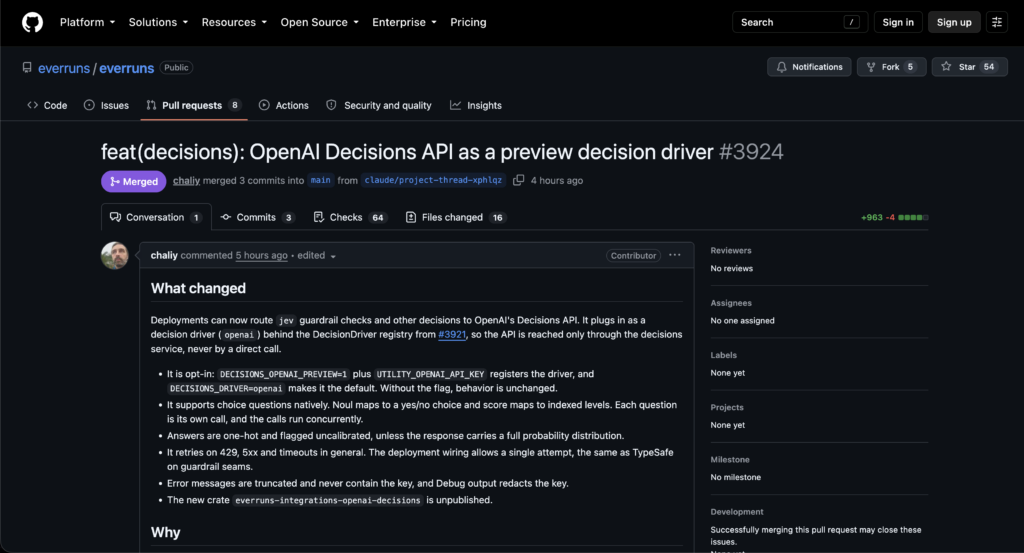Open the Commits tab
Image resolution: width=1024 pixels, height=553 pixels.
[x=257, y=217]
